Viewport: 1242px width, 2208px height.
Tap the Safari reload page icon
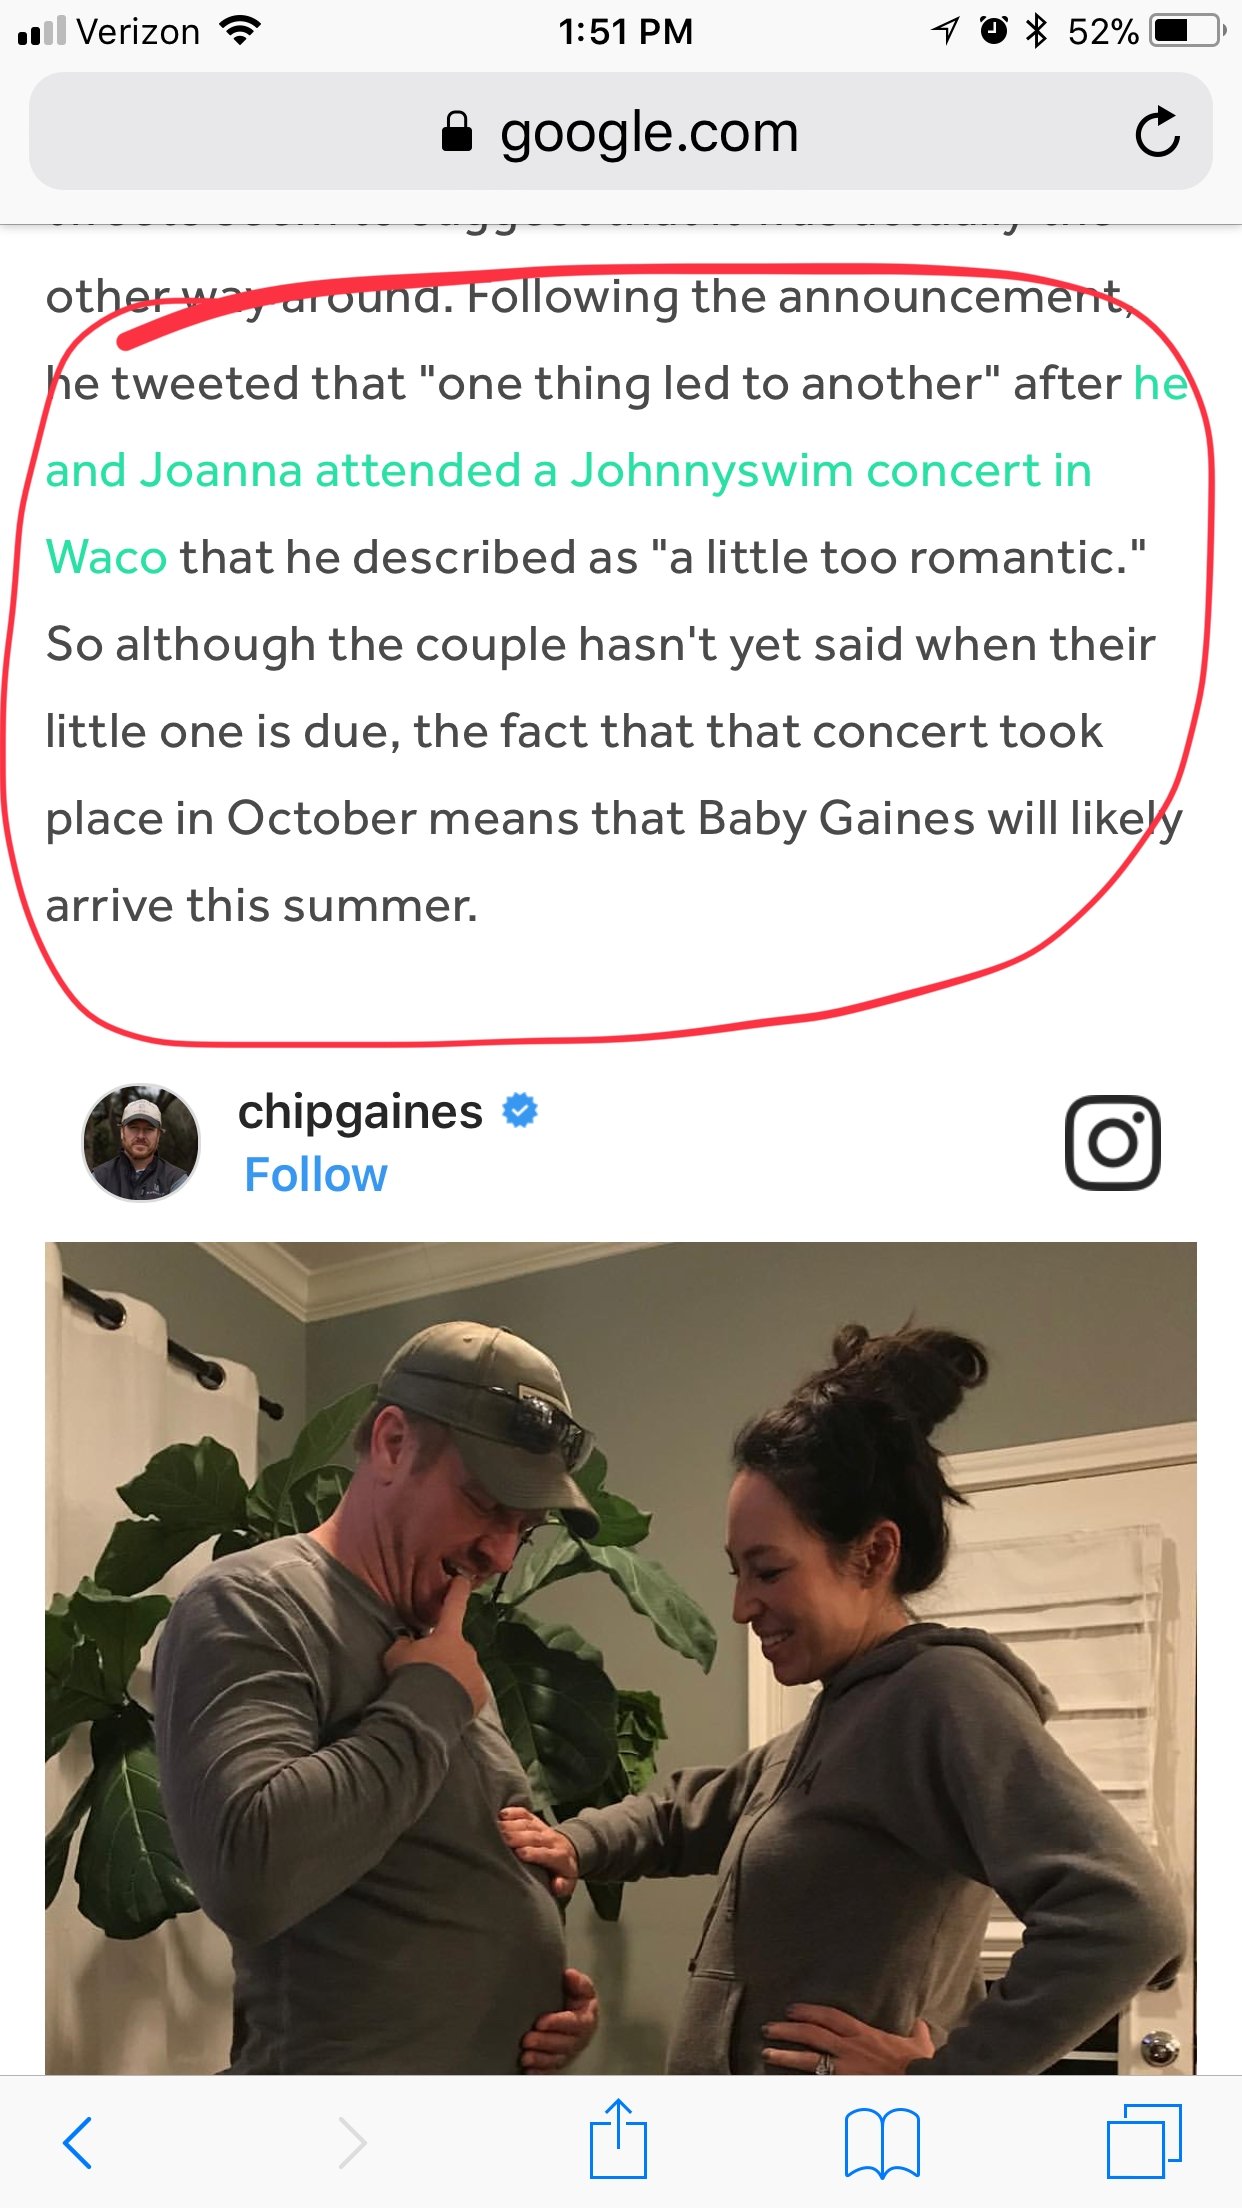click(1157, 132)
